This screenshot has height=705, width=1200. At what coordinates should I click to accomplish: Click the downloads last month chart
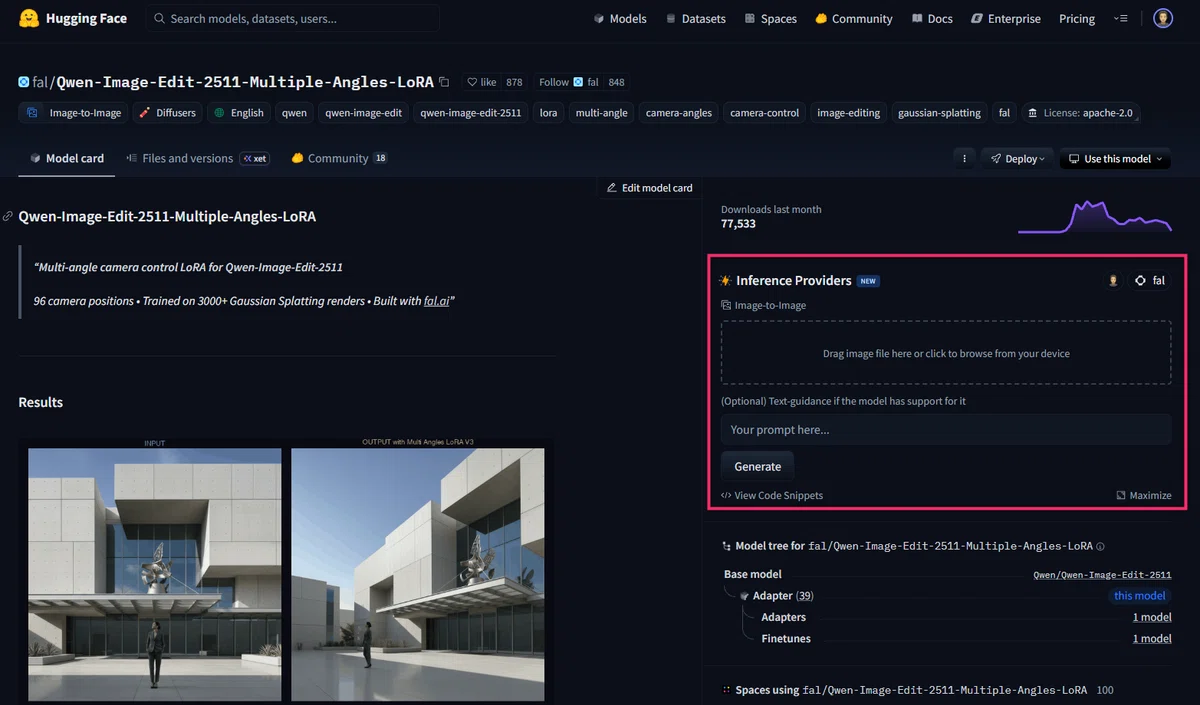coord(1094,217)
